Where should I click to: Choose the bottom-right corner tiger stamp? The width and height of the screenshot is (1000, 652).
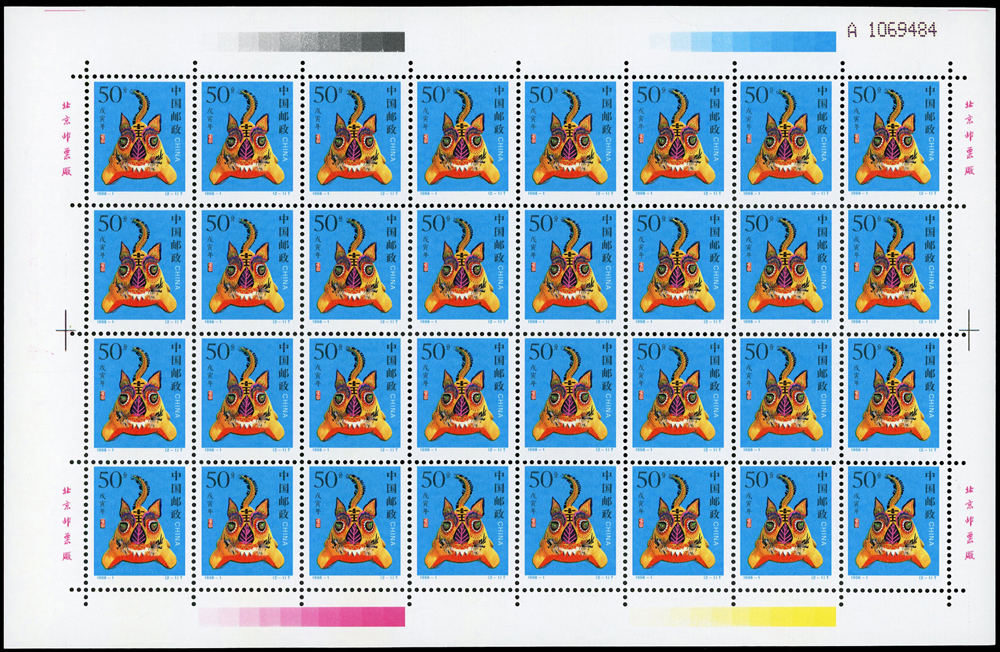[x=893, y=520]
